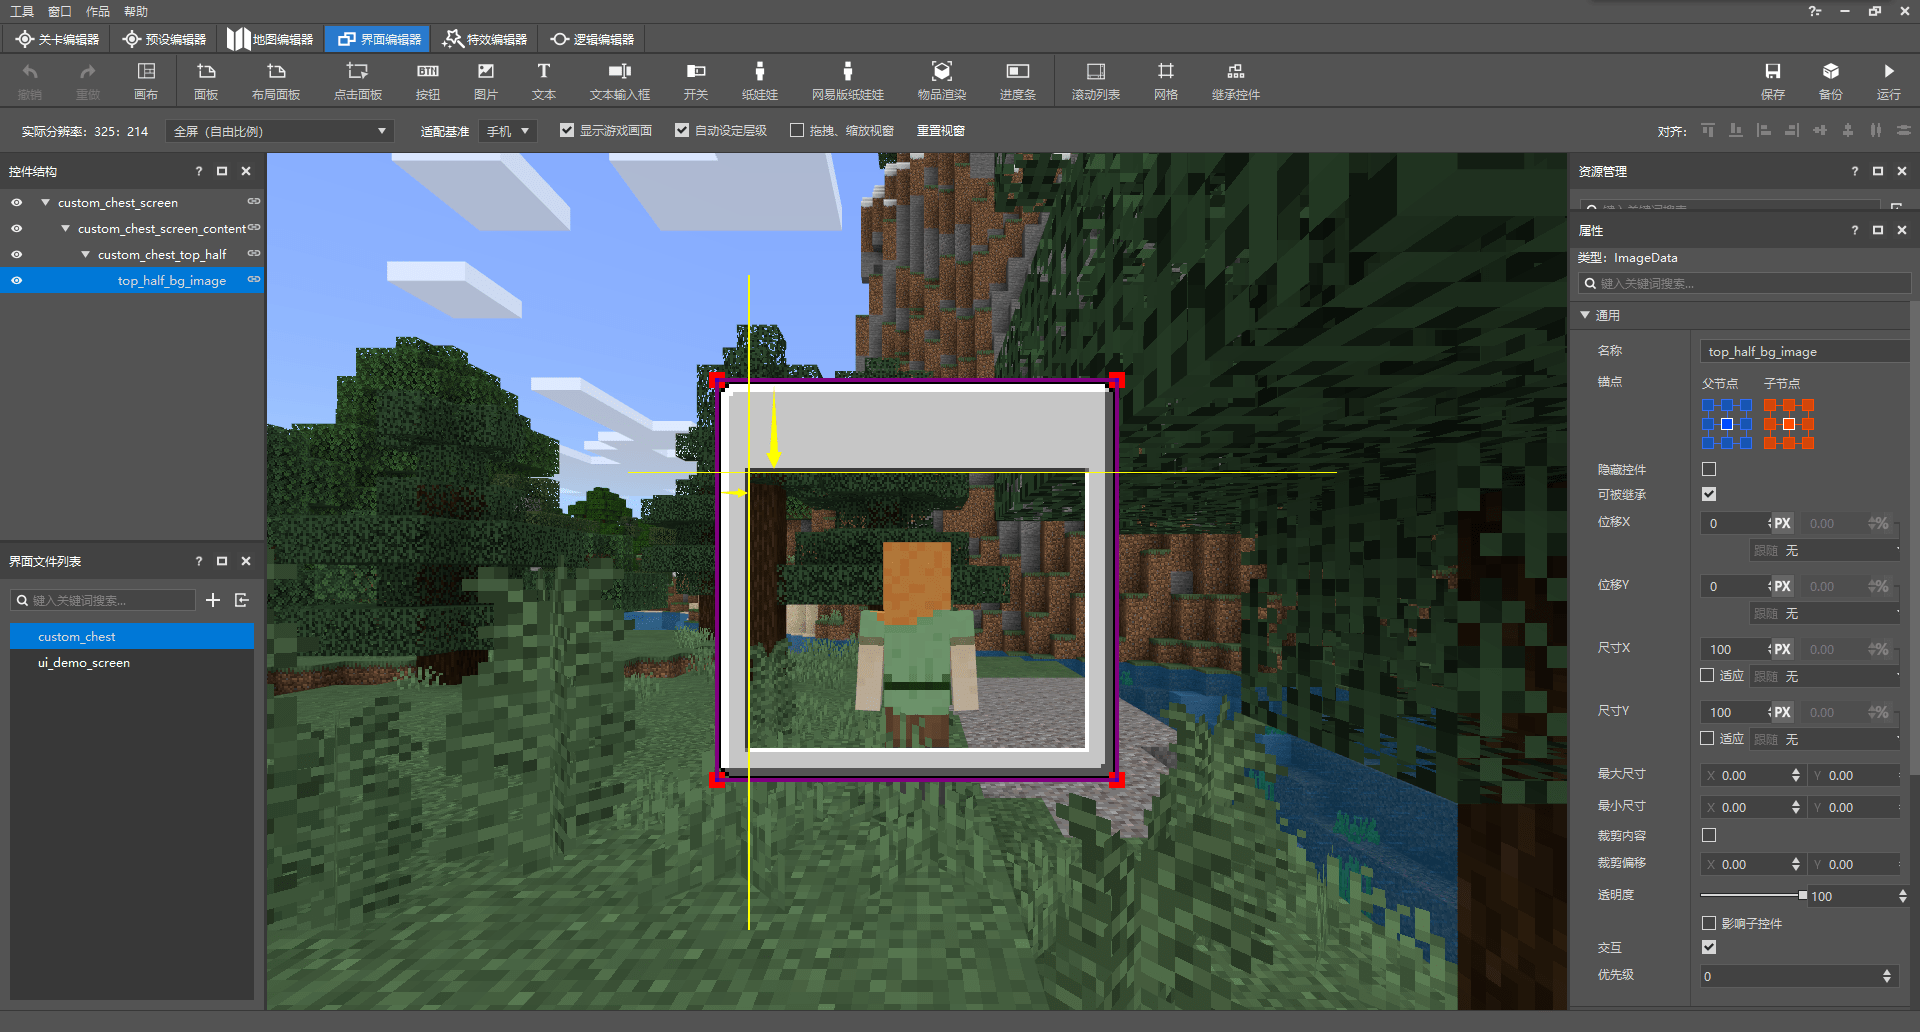Insert a 布局面板 layout panel
Image resolution: width=1920 pixels, height=1032 pixels.
click(x=276, y=80)
